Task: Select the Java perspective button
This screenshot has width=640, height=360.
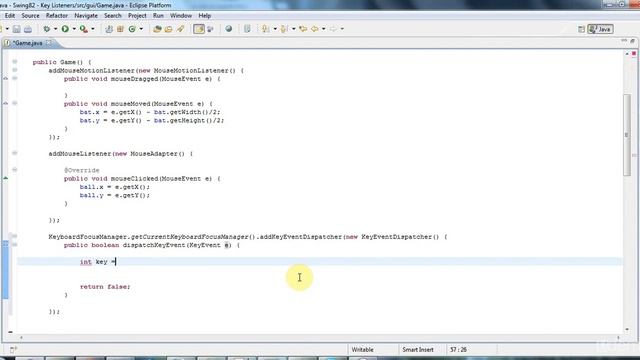Action: click(600, 29)
